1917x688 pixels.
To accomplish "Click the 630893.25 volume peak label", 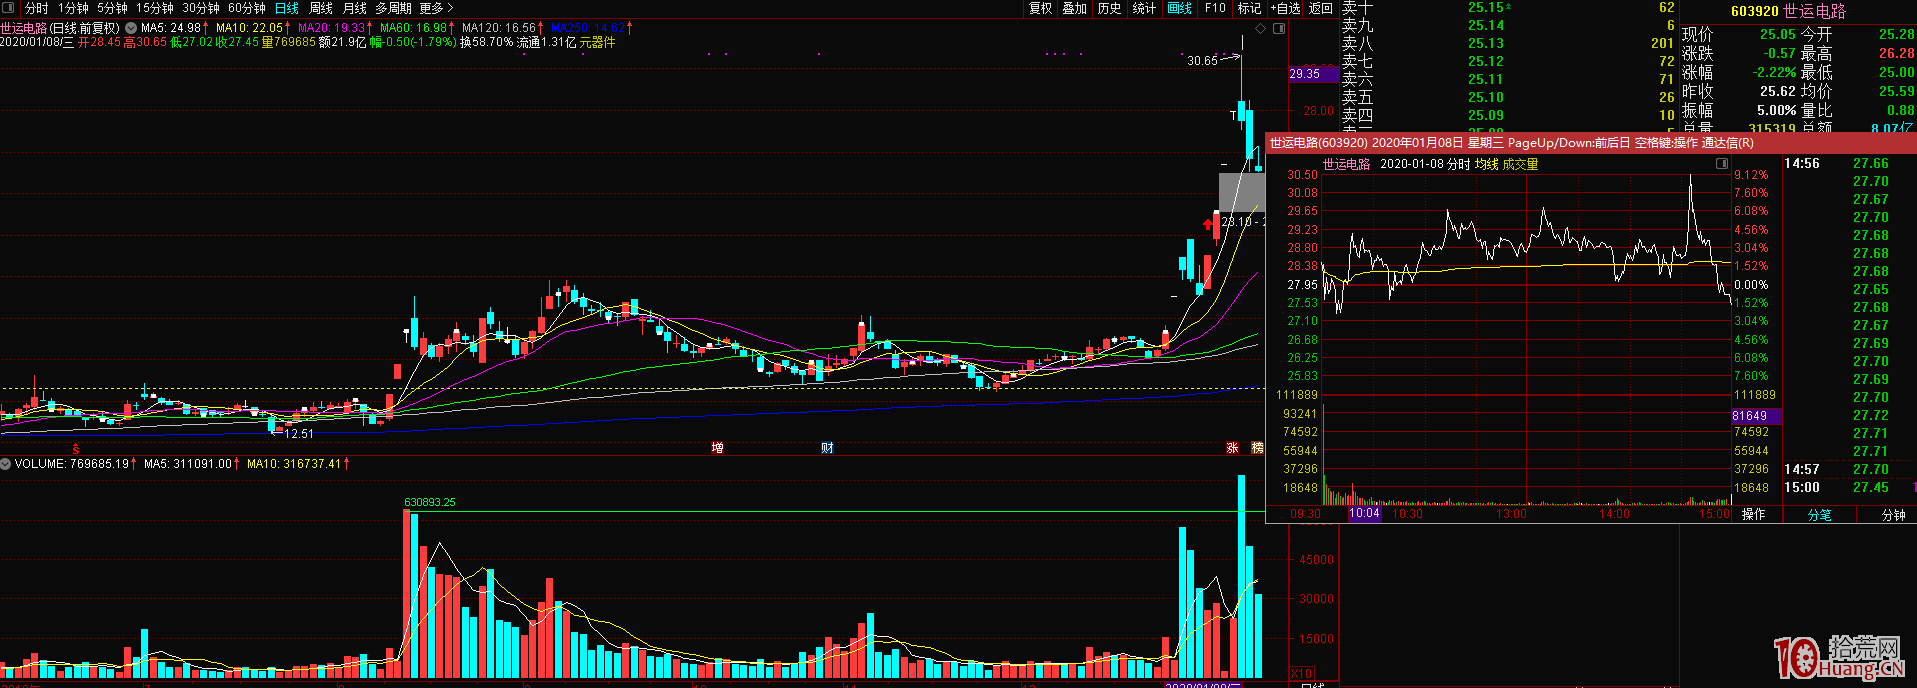I will 430,502.
